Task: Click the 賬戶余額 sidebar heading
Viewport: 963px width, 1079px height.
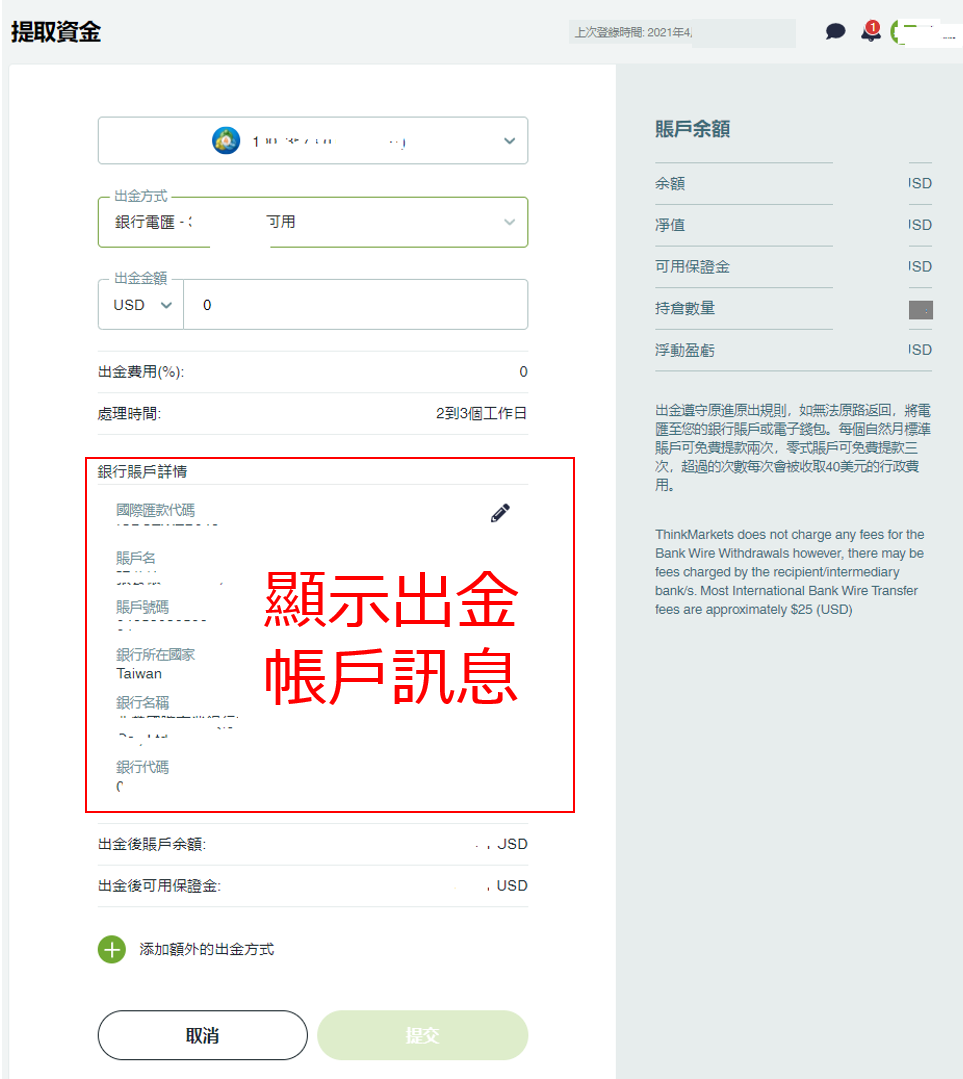Action: coord(692,129)
